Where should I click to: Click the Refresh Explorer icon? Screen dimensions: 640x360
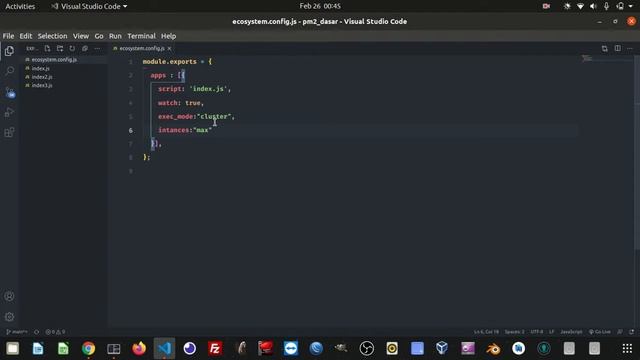[72, 49]
